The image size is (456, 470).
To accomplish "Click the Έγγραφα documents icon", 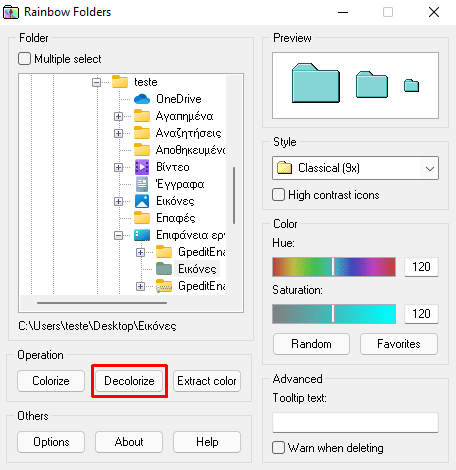I will (x=142, y=184).
